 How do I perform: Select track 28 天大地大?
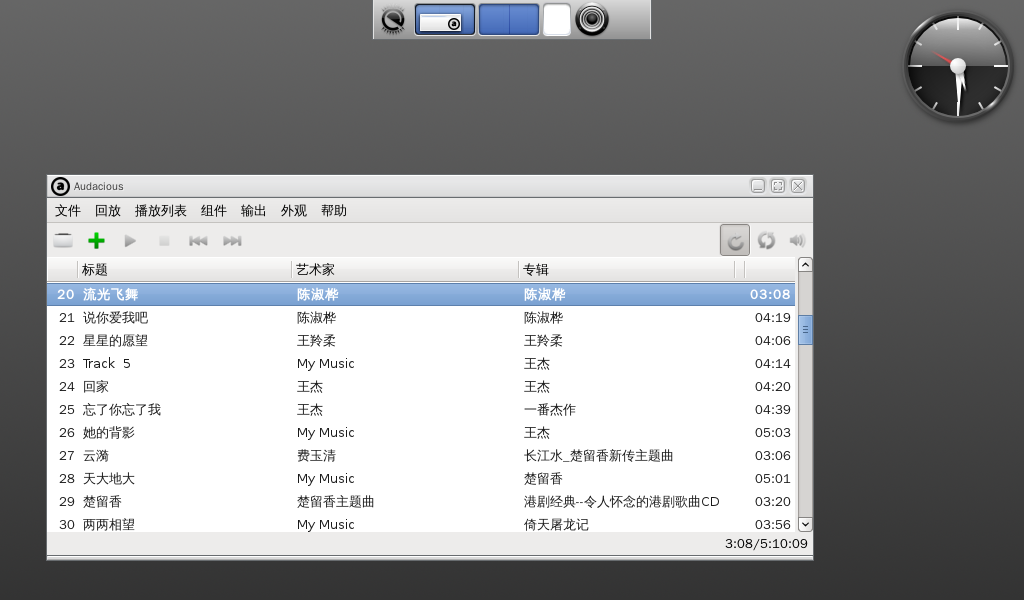[421, 479]
